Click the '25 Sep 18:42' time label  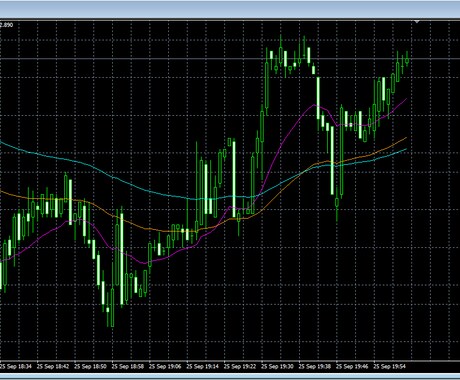53,366
